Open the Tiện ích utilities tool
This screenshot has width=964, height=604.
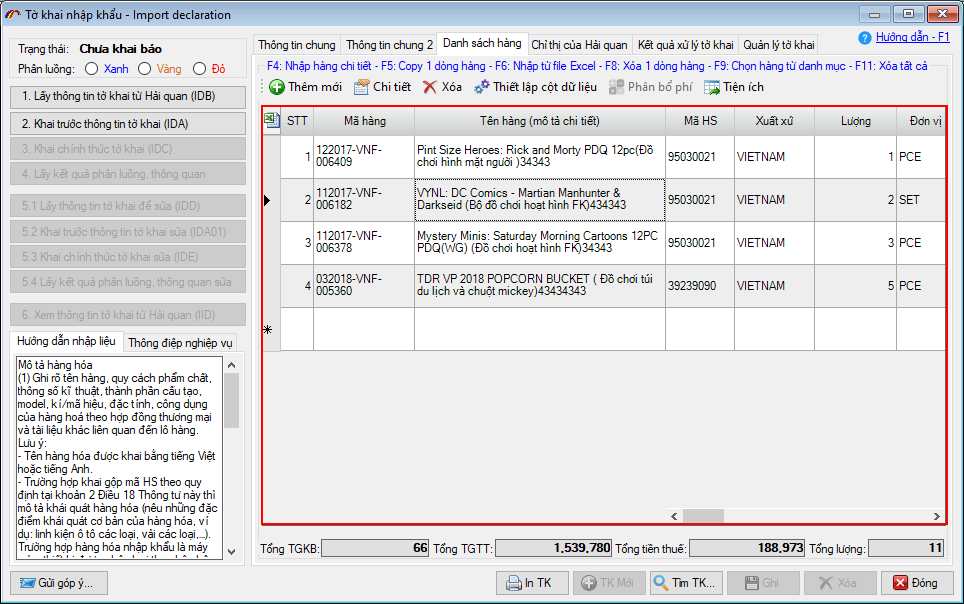click(x=712, y=87)
